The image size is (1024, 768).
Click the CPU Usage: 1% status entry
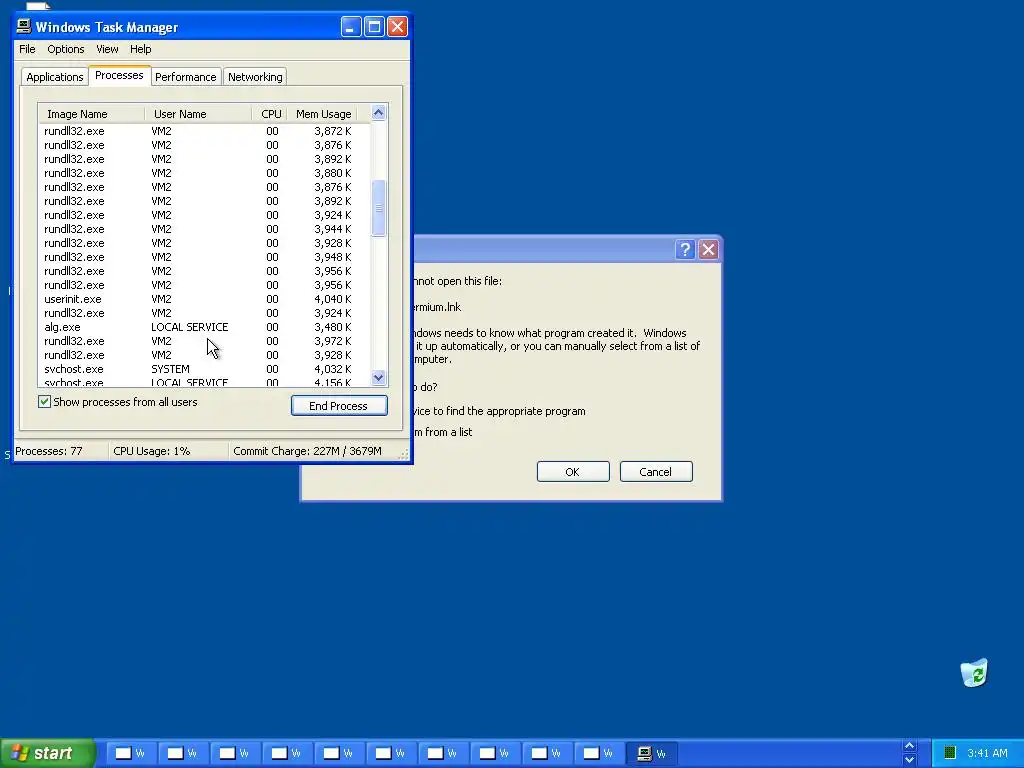[152, 451]
